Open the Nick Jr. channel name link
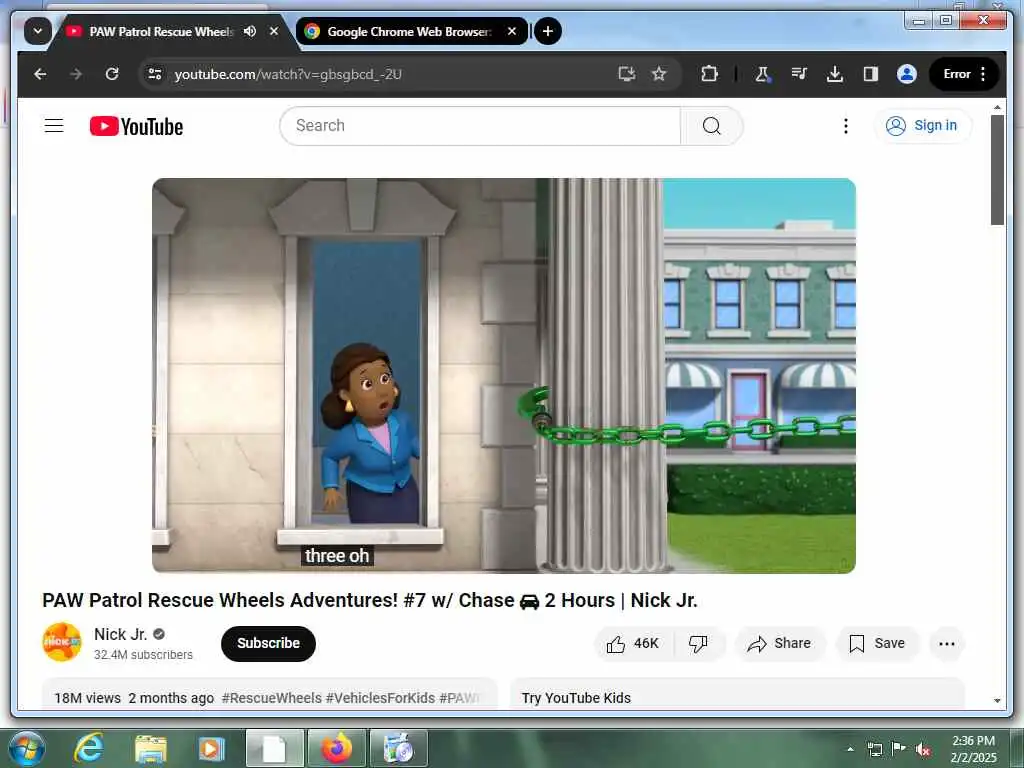Image resolution: width=1024 pixels, height=768 pixels. coord(120,634)
